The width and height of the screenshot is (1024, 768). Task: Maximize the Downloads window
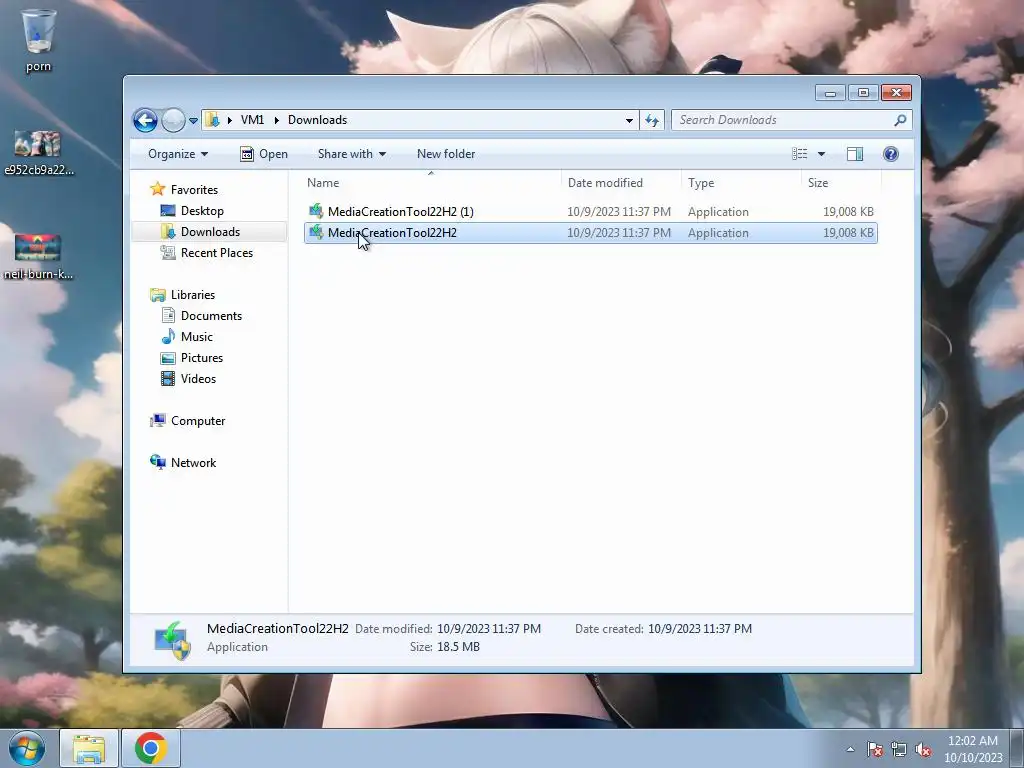pyautogui.click(x=863, y=93)
